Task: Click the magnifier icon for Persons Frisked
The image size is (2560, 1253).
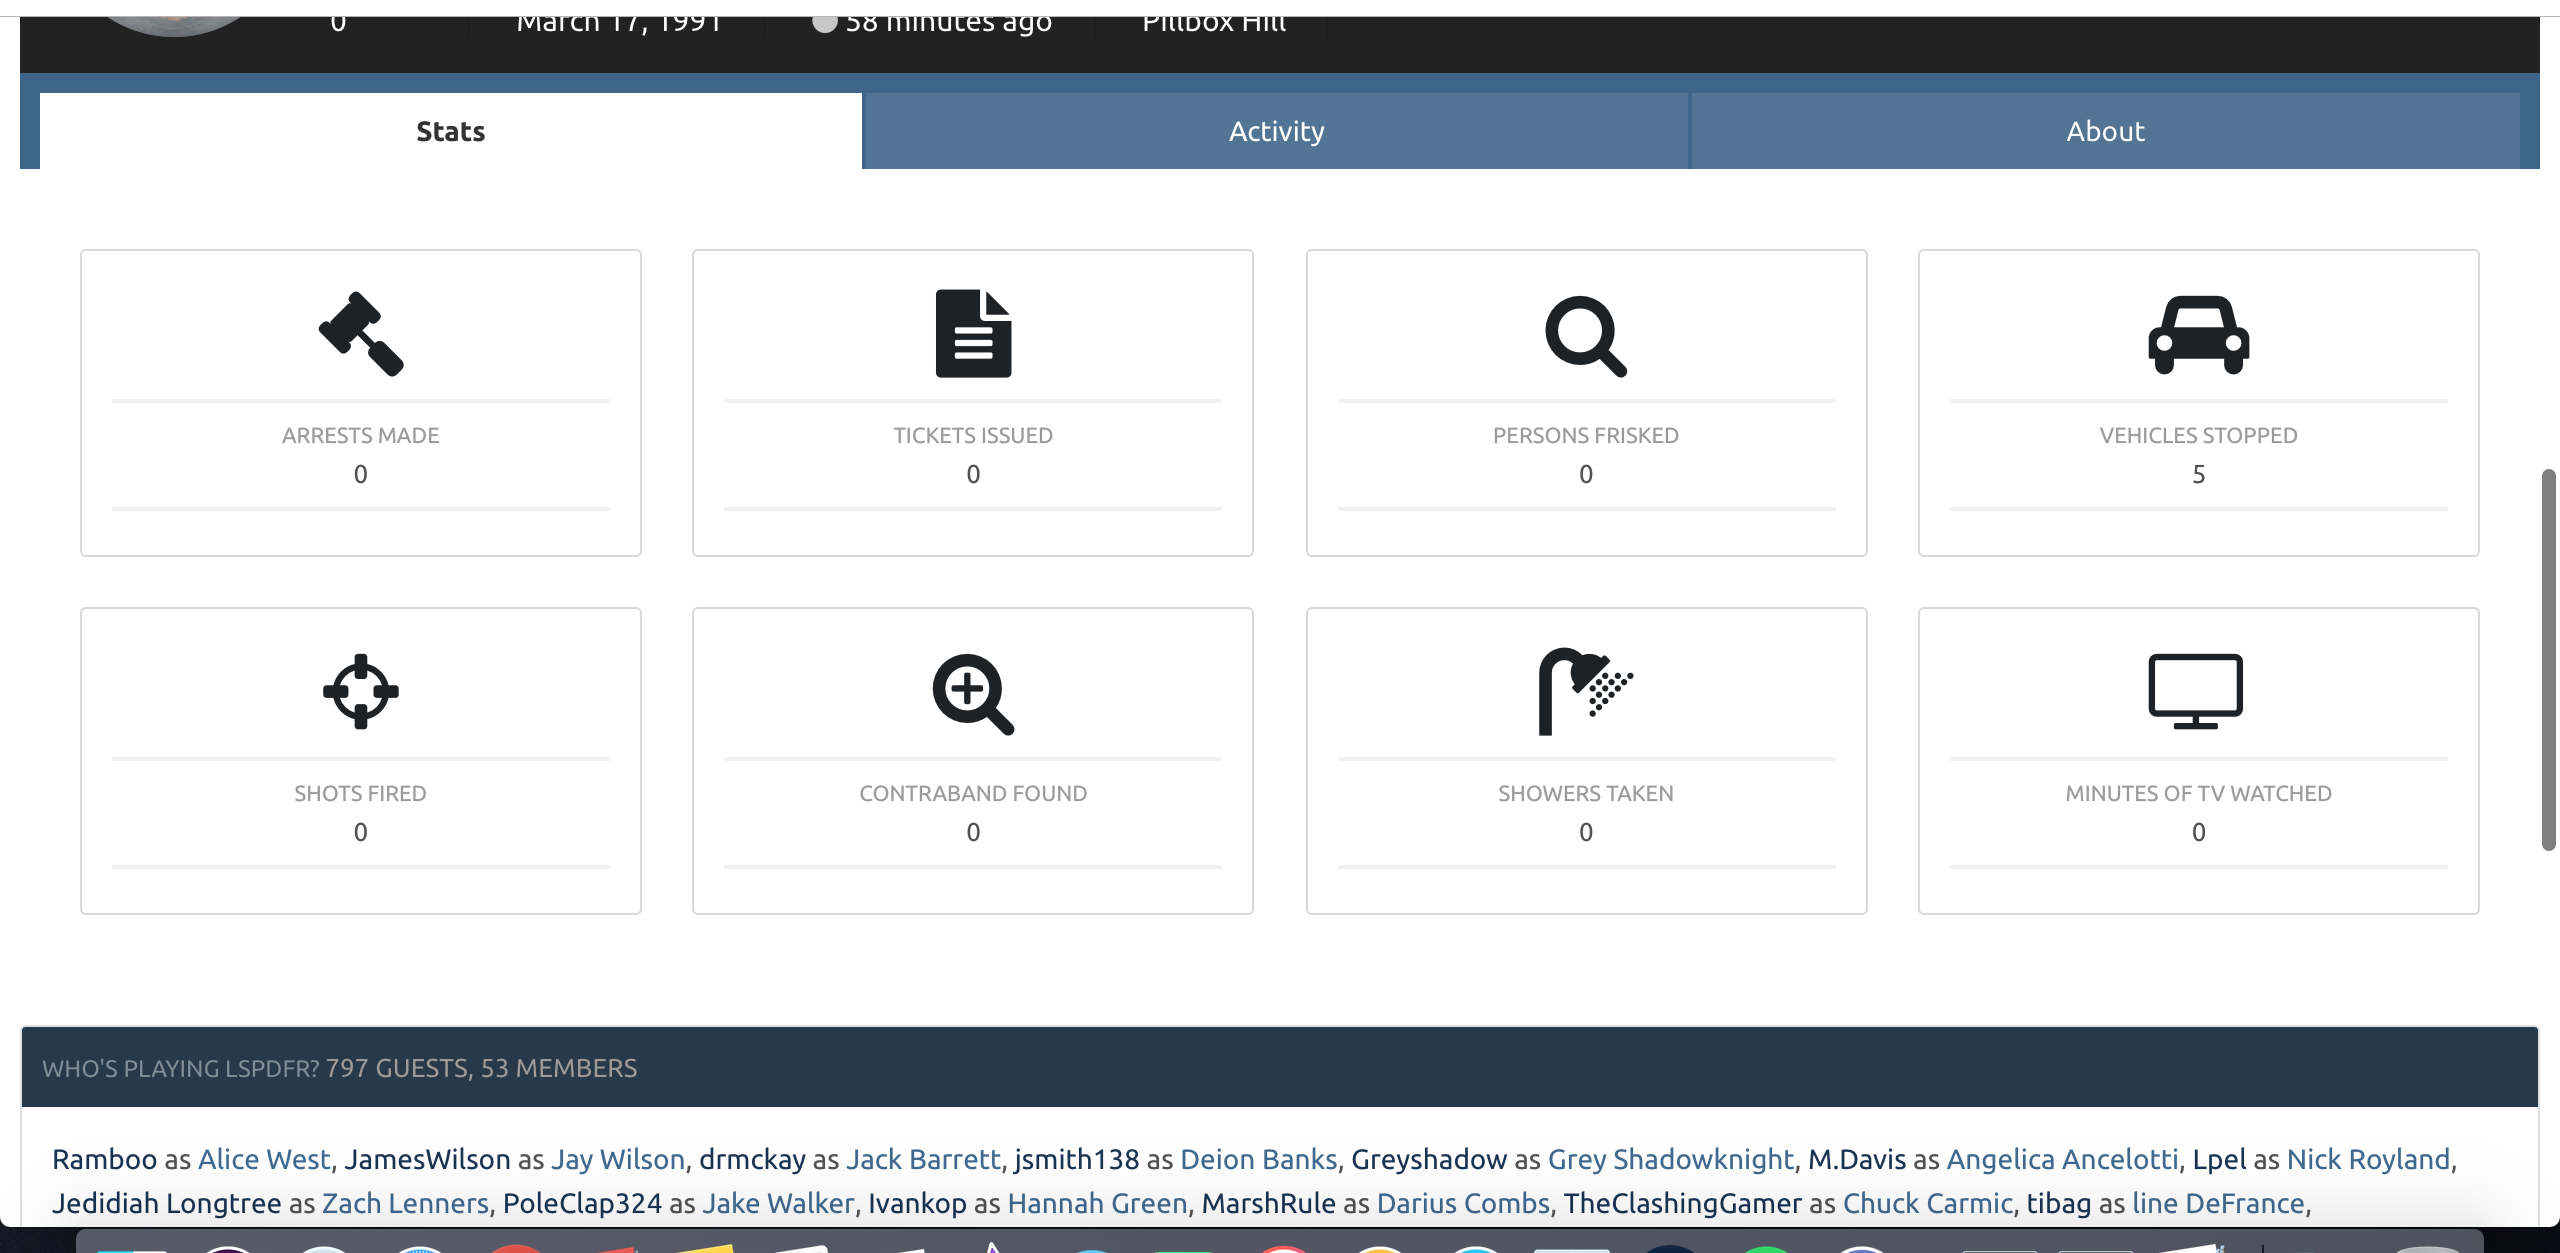Action: pyautogui.click(x=1586, y=336)
